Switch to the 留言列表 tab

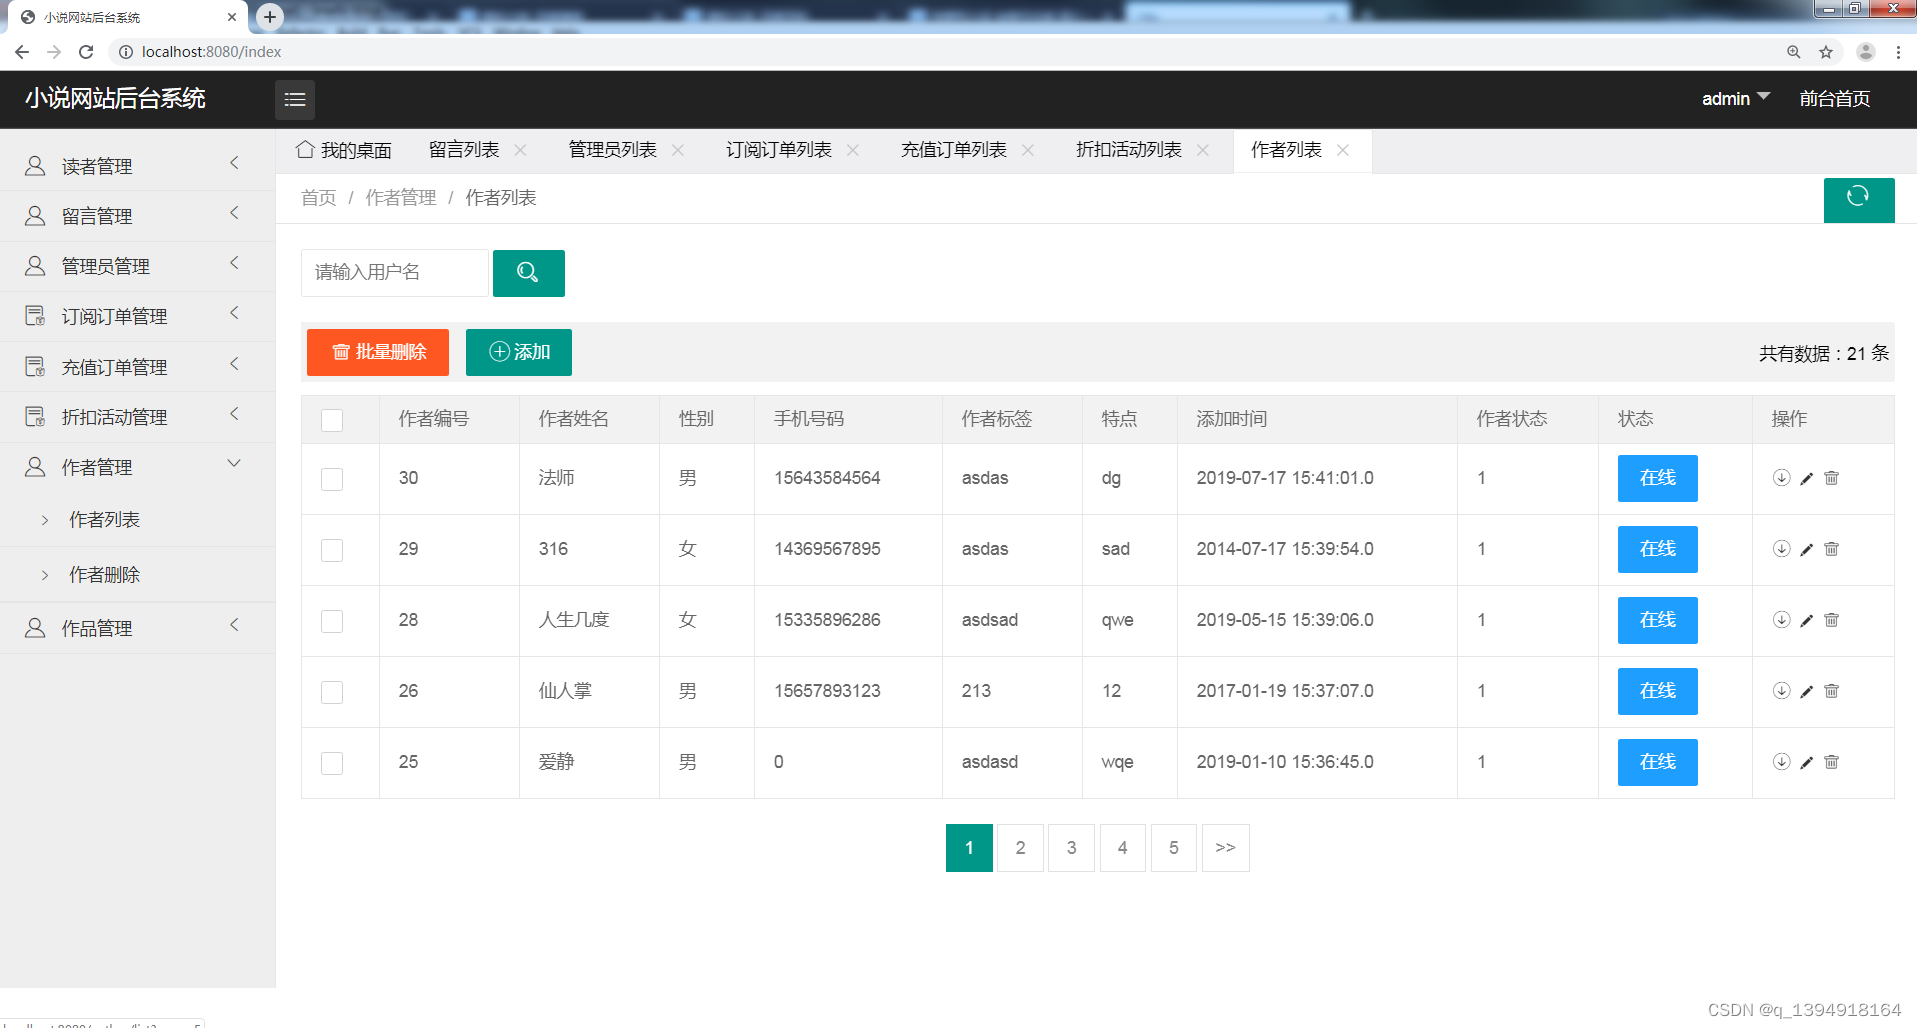point(464,150)
